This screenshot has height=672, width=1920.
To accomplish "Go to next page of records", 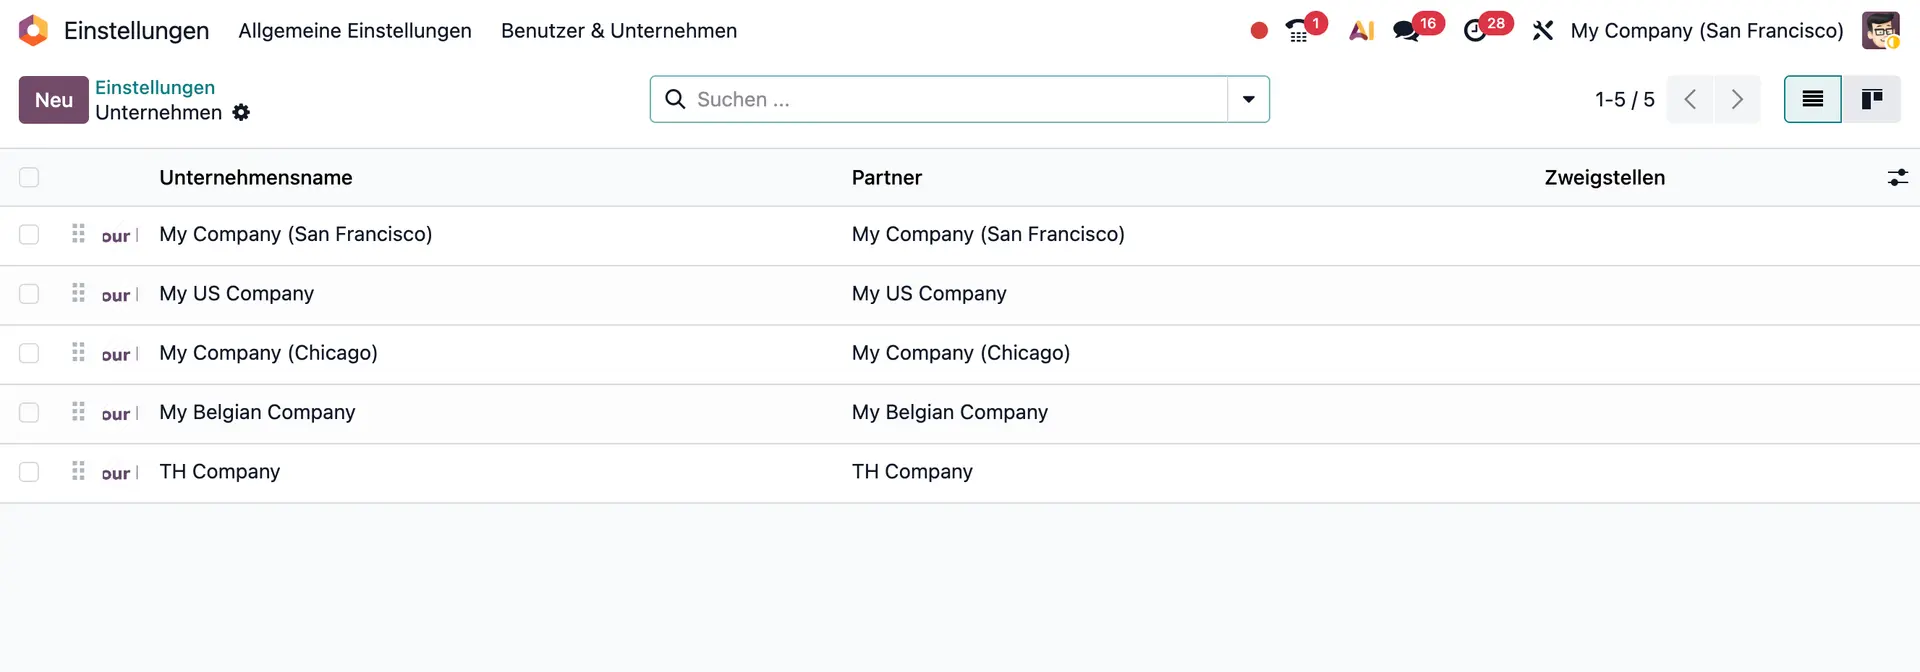I will point(1737,99).
